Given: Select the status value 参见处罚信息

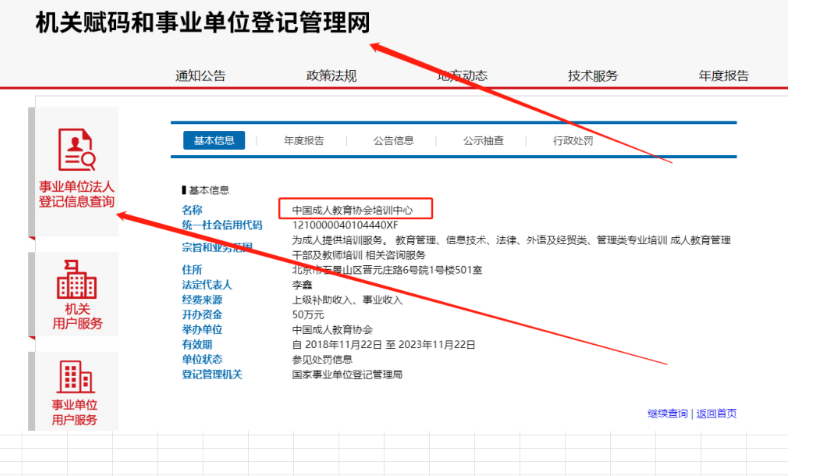Looking at the screenshot, I should [322, 360].
